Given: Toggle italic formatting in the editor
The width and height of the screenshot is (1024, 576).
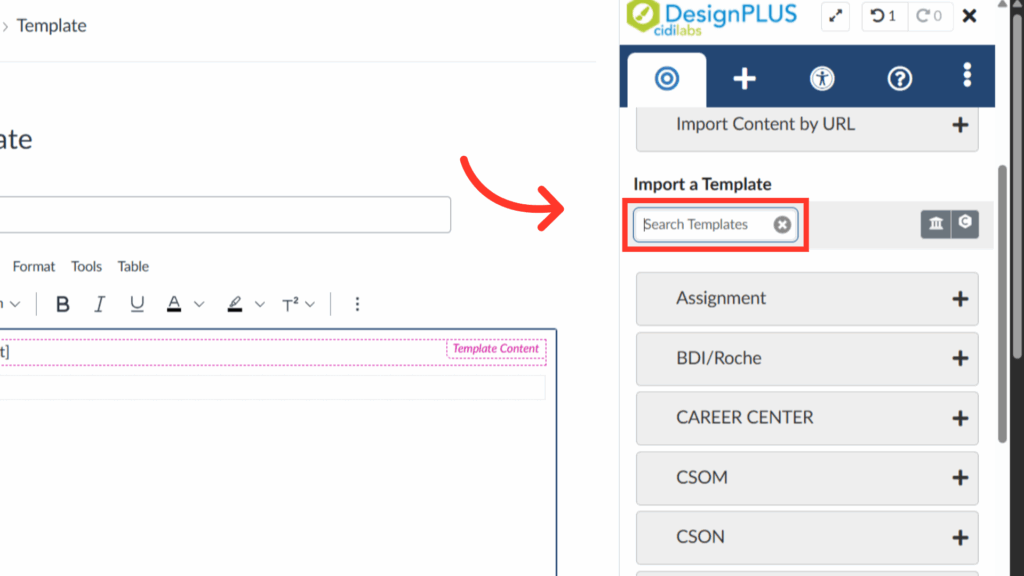Looking at the screenshot, I should [x=98, y=304].
